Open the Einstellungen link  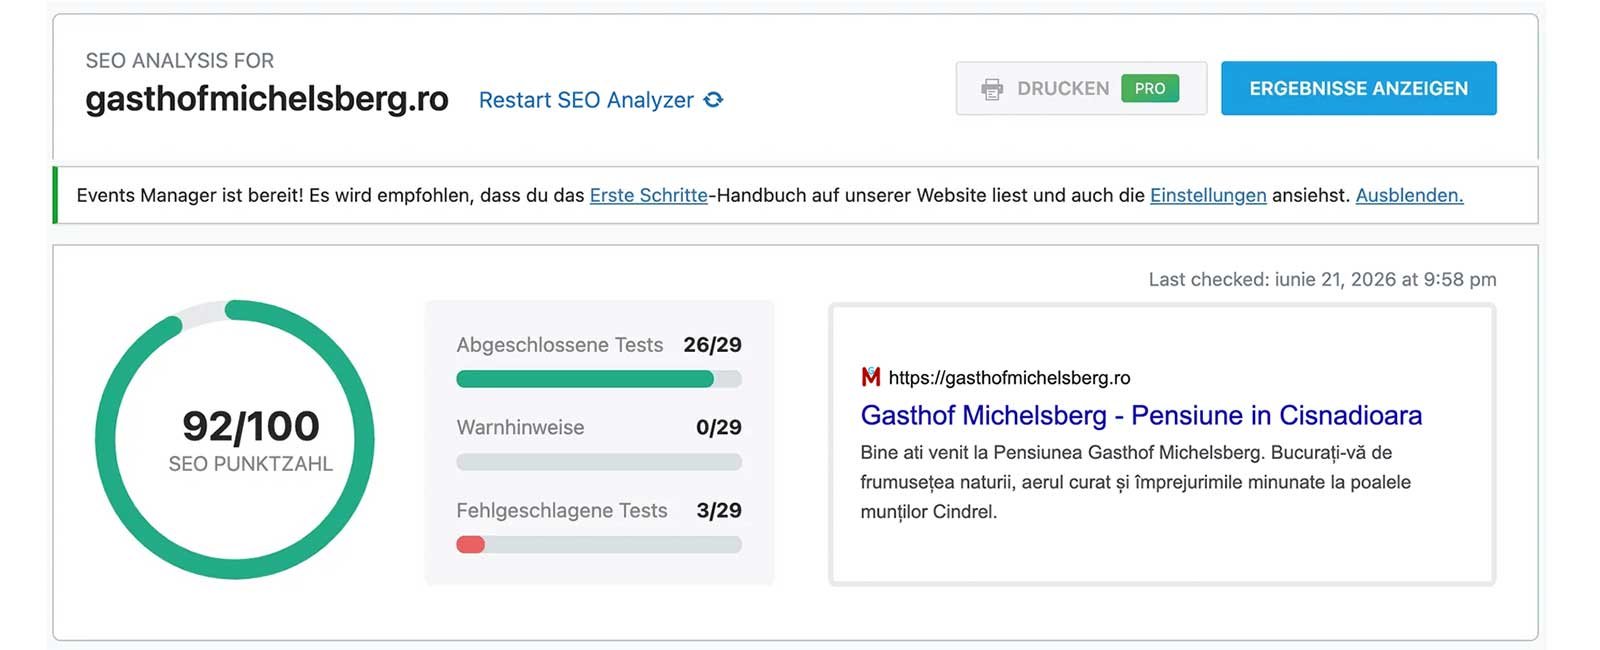click(1208, 195)
